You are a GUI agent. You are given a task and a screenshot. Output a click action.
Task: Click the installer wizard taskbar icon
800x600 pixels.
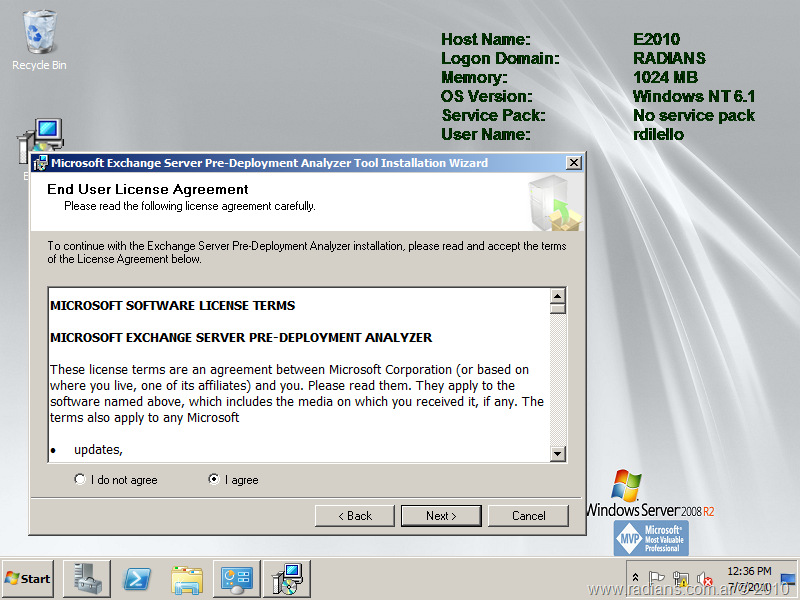(286, 579)
